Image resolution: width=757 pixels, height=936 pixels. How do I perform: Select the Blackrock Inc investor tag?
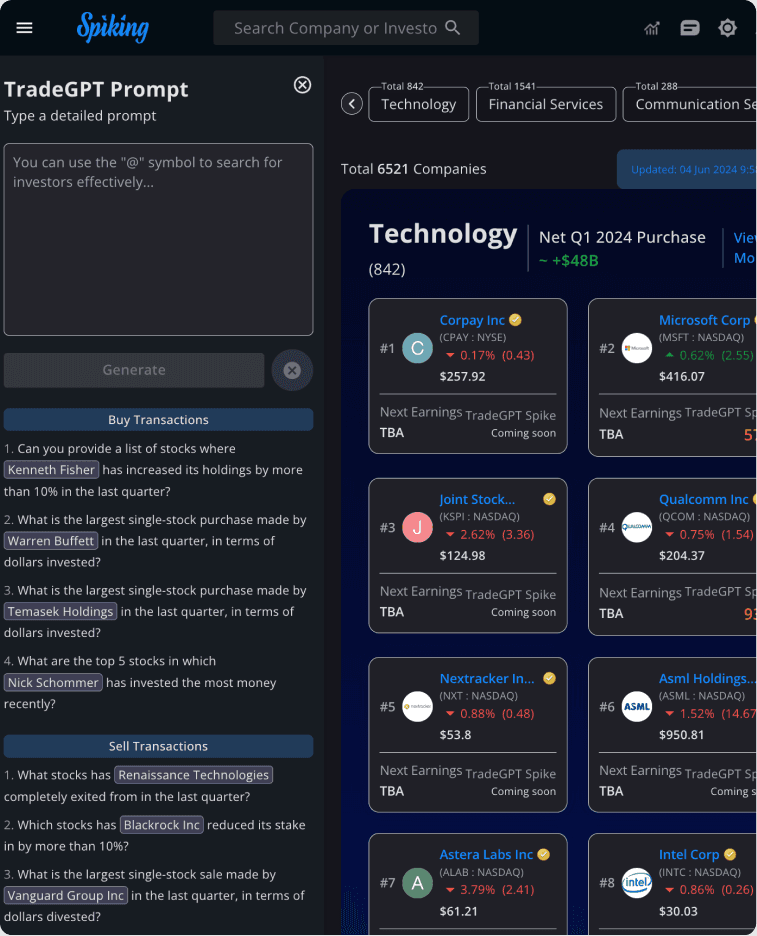tap(162, 825)
